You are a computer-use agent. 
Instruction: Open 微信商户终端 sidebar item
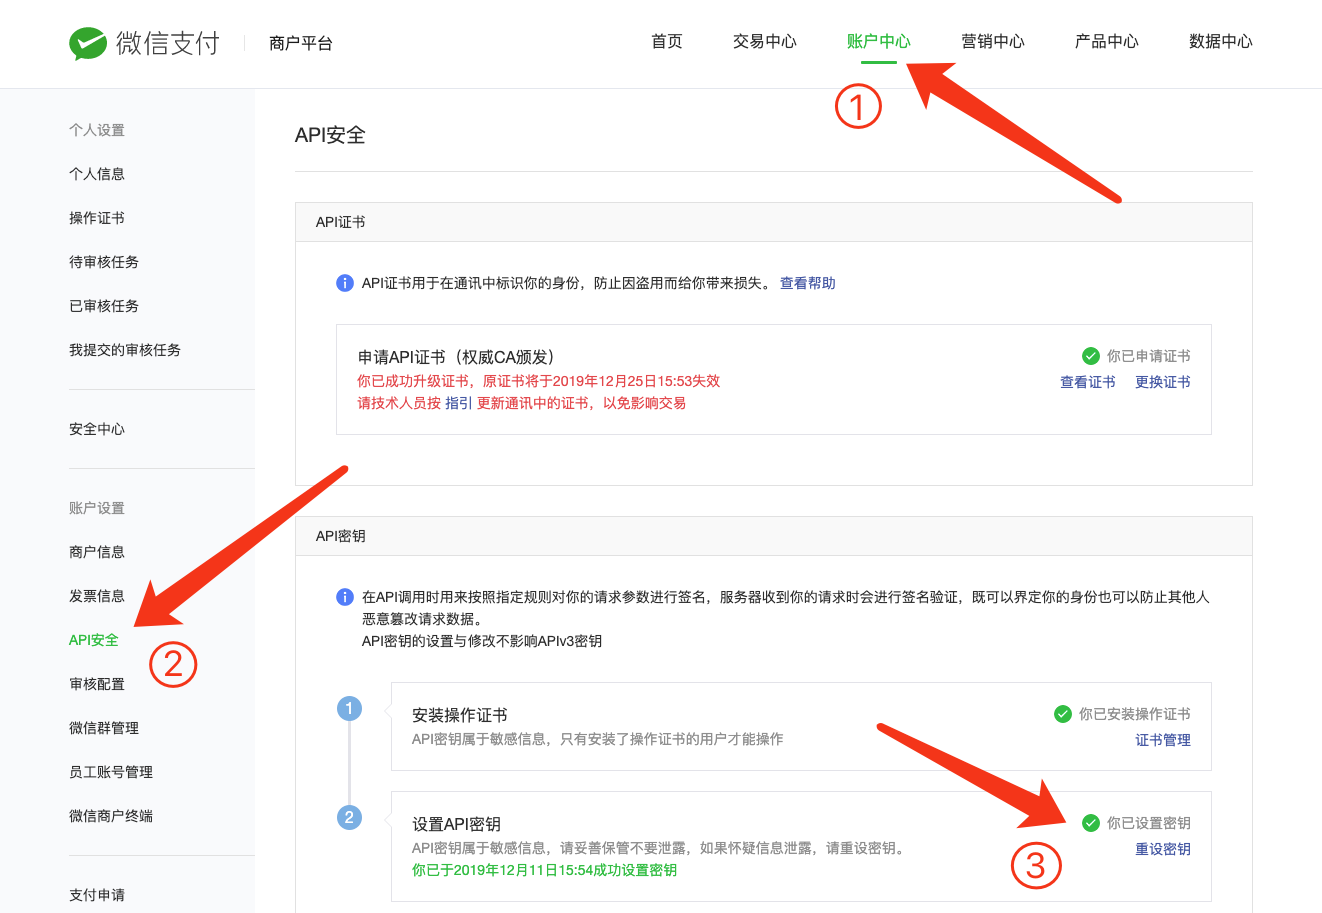(x=111, y=816)
